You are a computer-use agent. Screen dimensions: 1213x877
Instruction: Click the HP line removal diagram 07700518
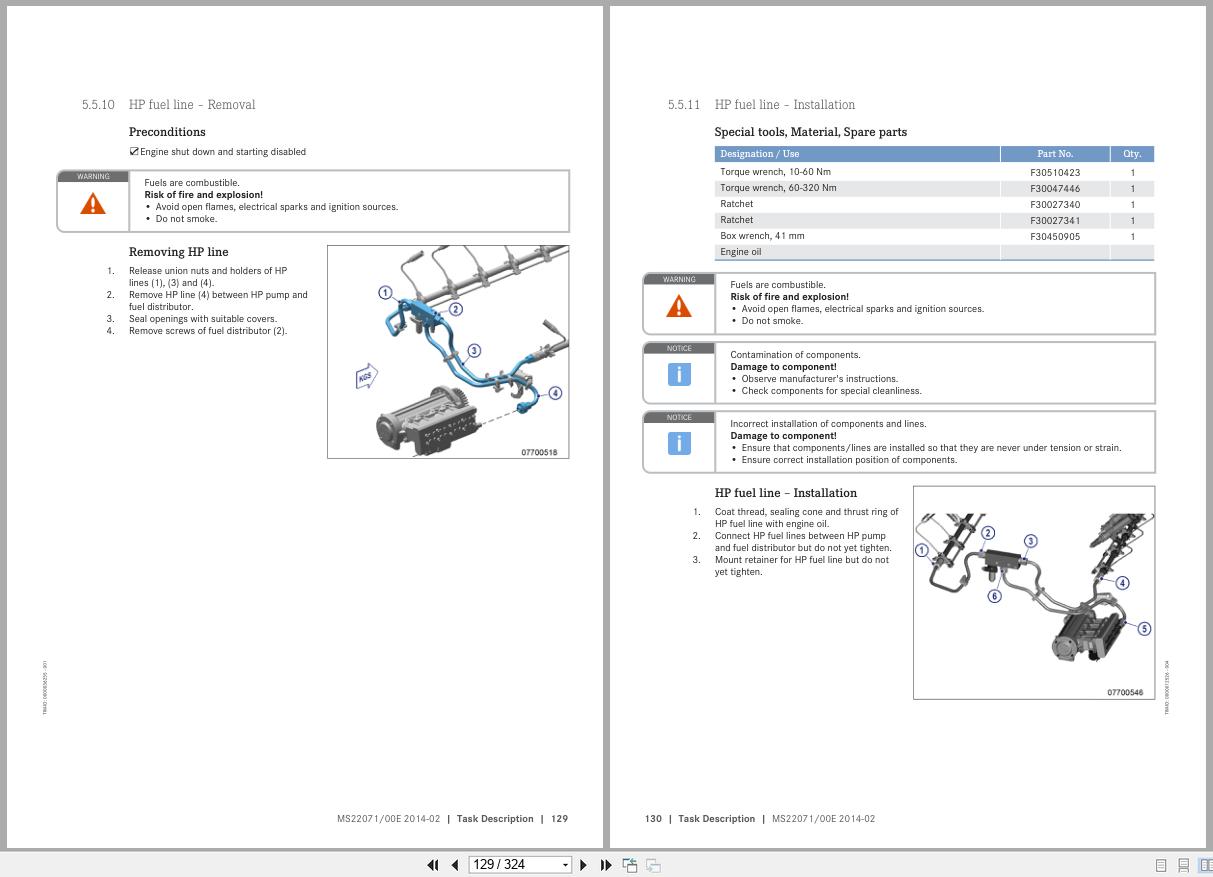coord(448,352)
